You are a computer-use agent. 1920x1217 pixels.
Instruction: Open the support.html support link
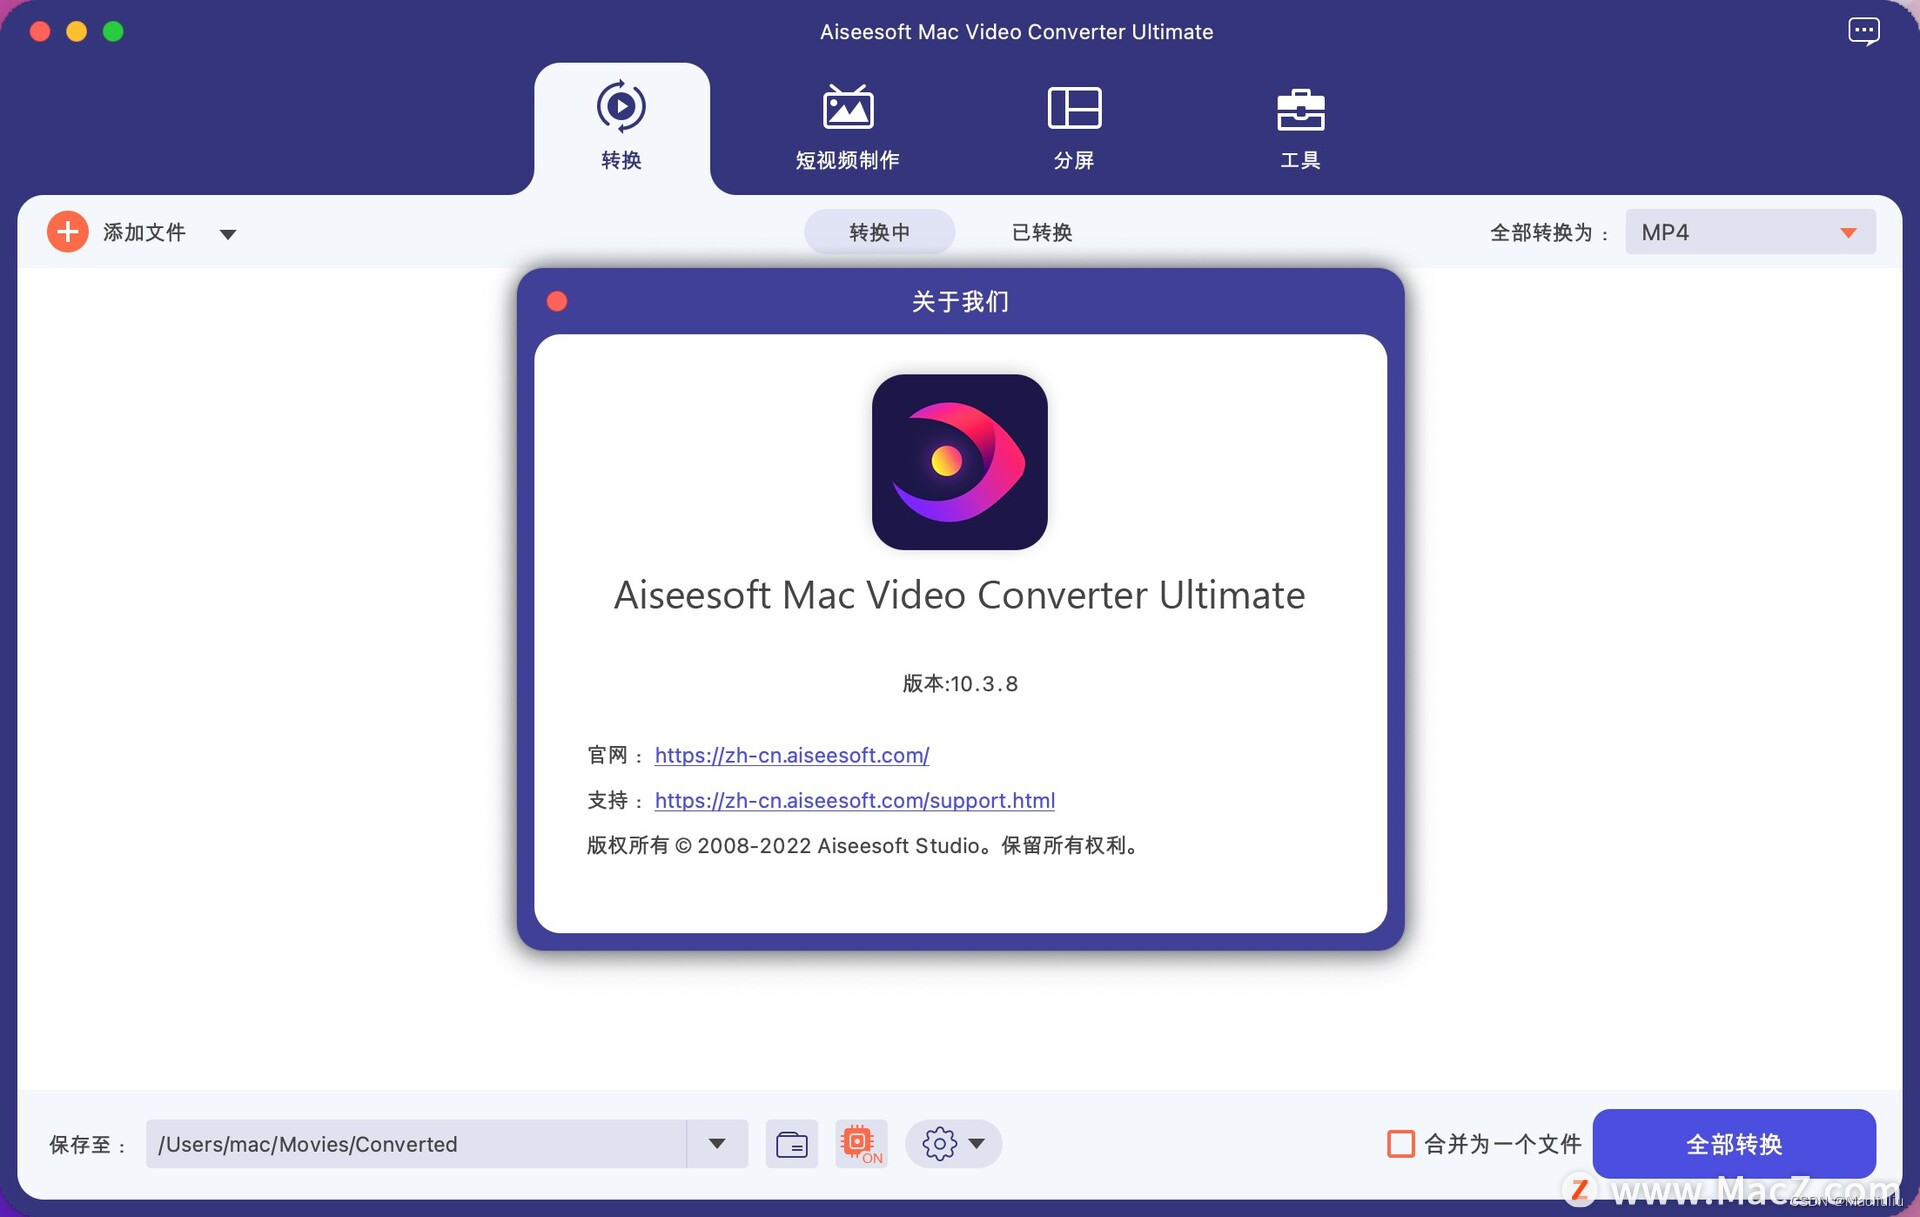855,800
